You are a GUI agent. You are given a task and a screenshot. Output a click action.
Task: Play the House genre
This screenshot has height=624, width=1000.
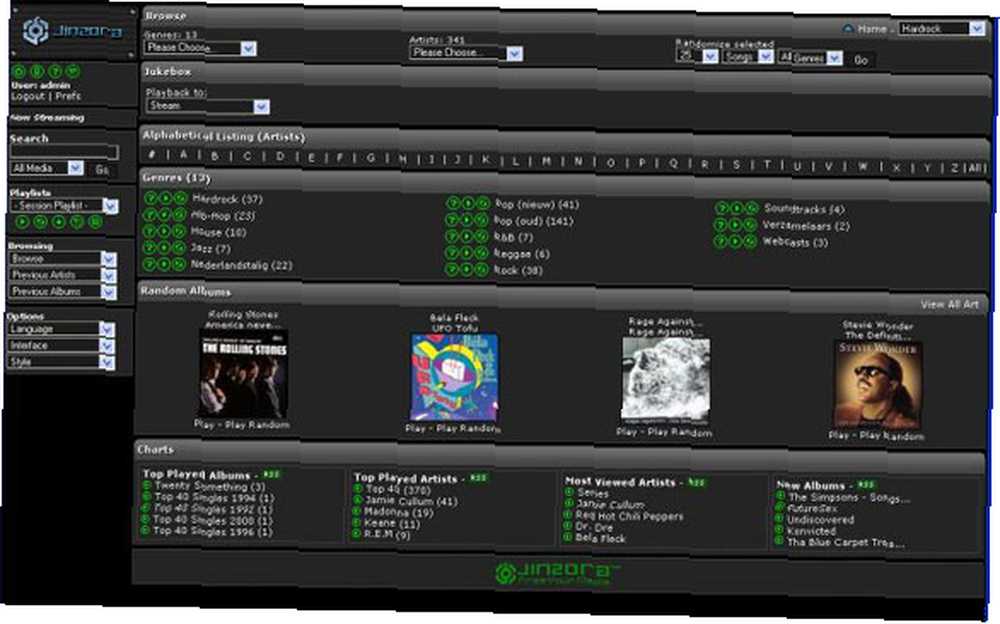[x=165, y=232]
